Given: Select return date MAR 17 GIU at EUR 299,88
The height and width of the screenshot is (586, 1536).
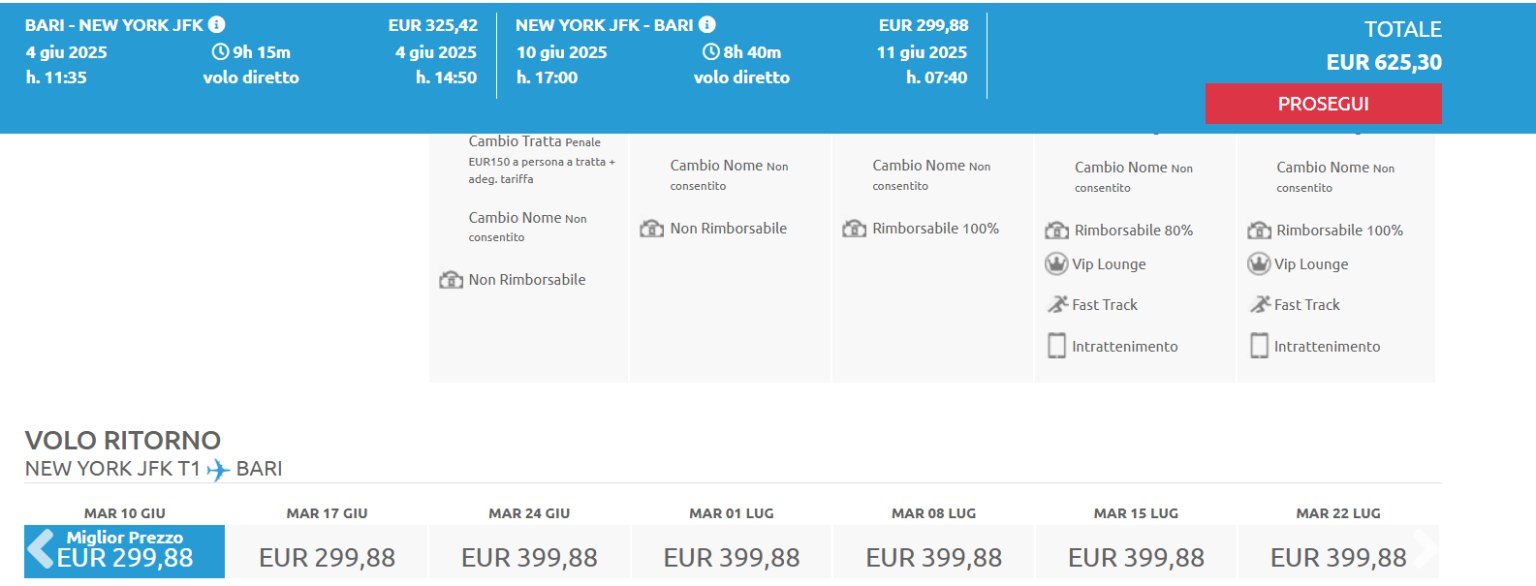Looking at the screenshot, I should click(327, 541).
